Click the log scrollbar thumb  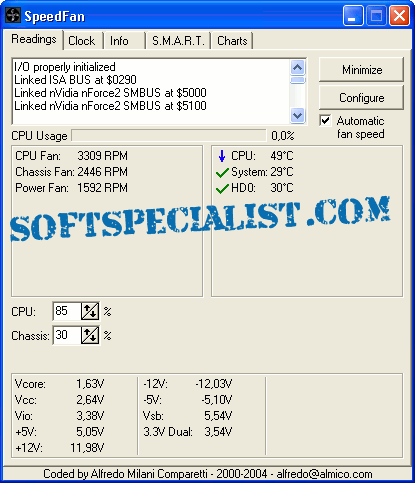(297, 80)
